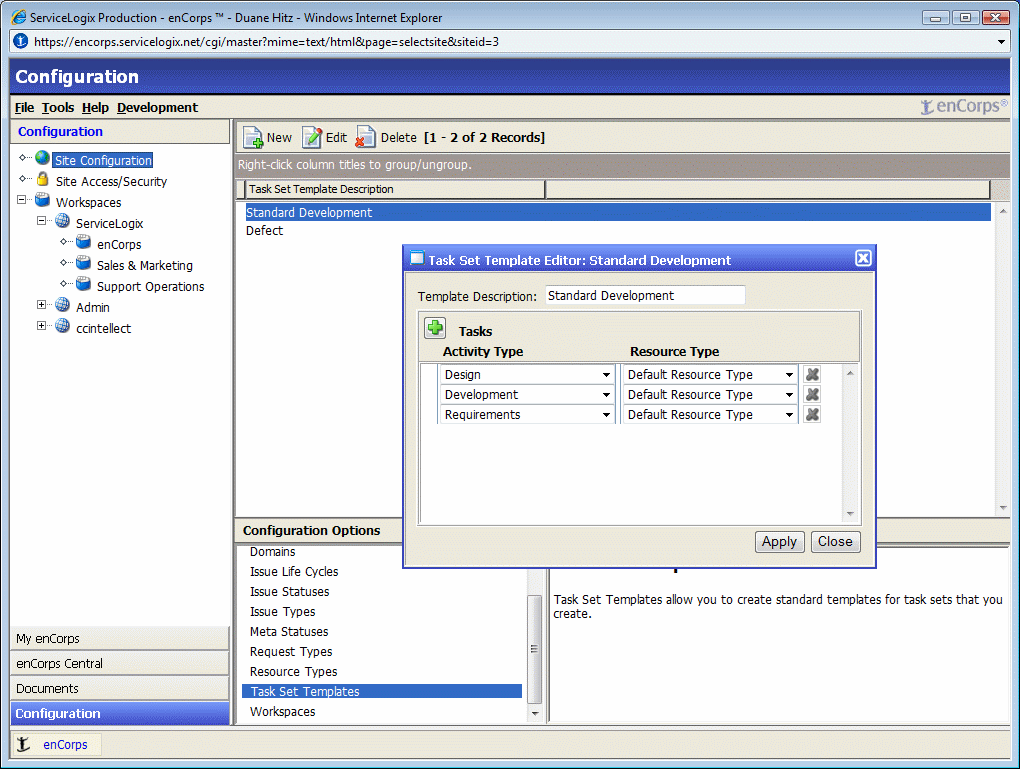Open resource type dropdown for Requirements row
Image resolution: width=1020 pixels, height=769 pixels.
point(789,415)
